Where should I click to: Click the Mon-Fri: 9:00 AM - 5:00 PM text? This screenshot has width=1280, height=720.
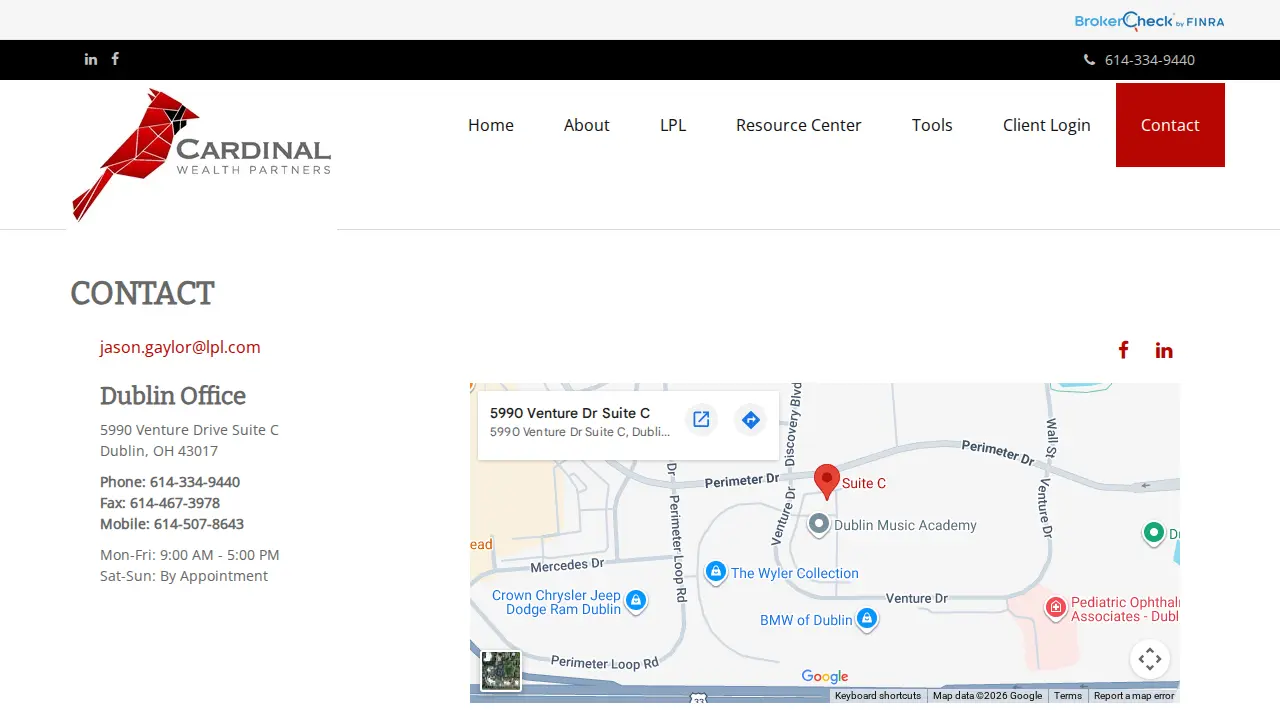point(190,555)
